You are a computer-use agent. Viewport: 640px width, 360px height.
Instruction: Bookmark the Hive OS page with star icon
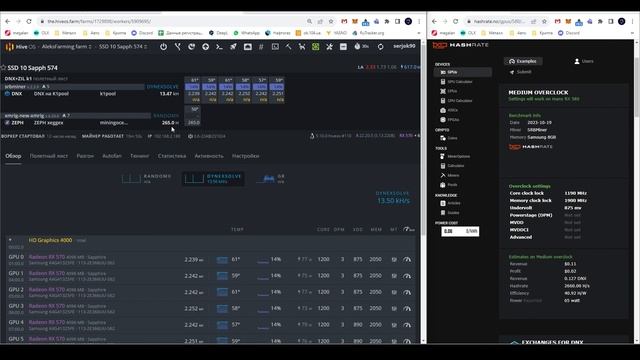point(331,21)
